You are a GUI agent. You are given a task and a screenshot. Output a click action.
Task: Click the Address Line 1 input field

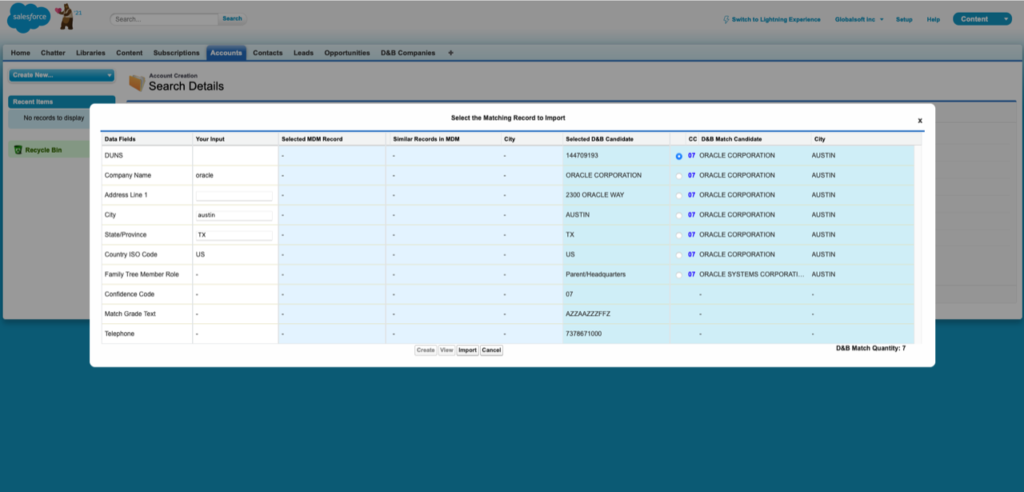click(234, 195)
